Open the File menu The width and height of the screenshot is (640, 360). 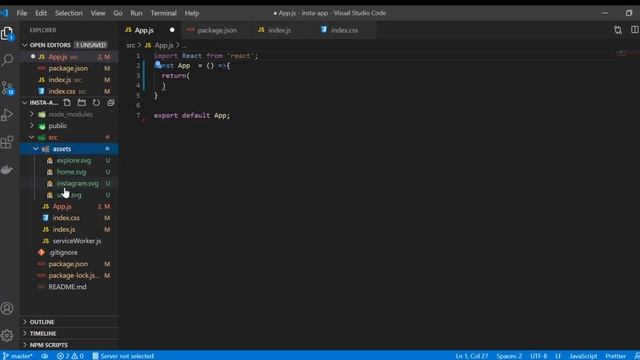(22, 13)
